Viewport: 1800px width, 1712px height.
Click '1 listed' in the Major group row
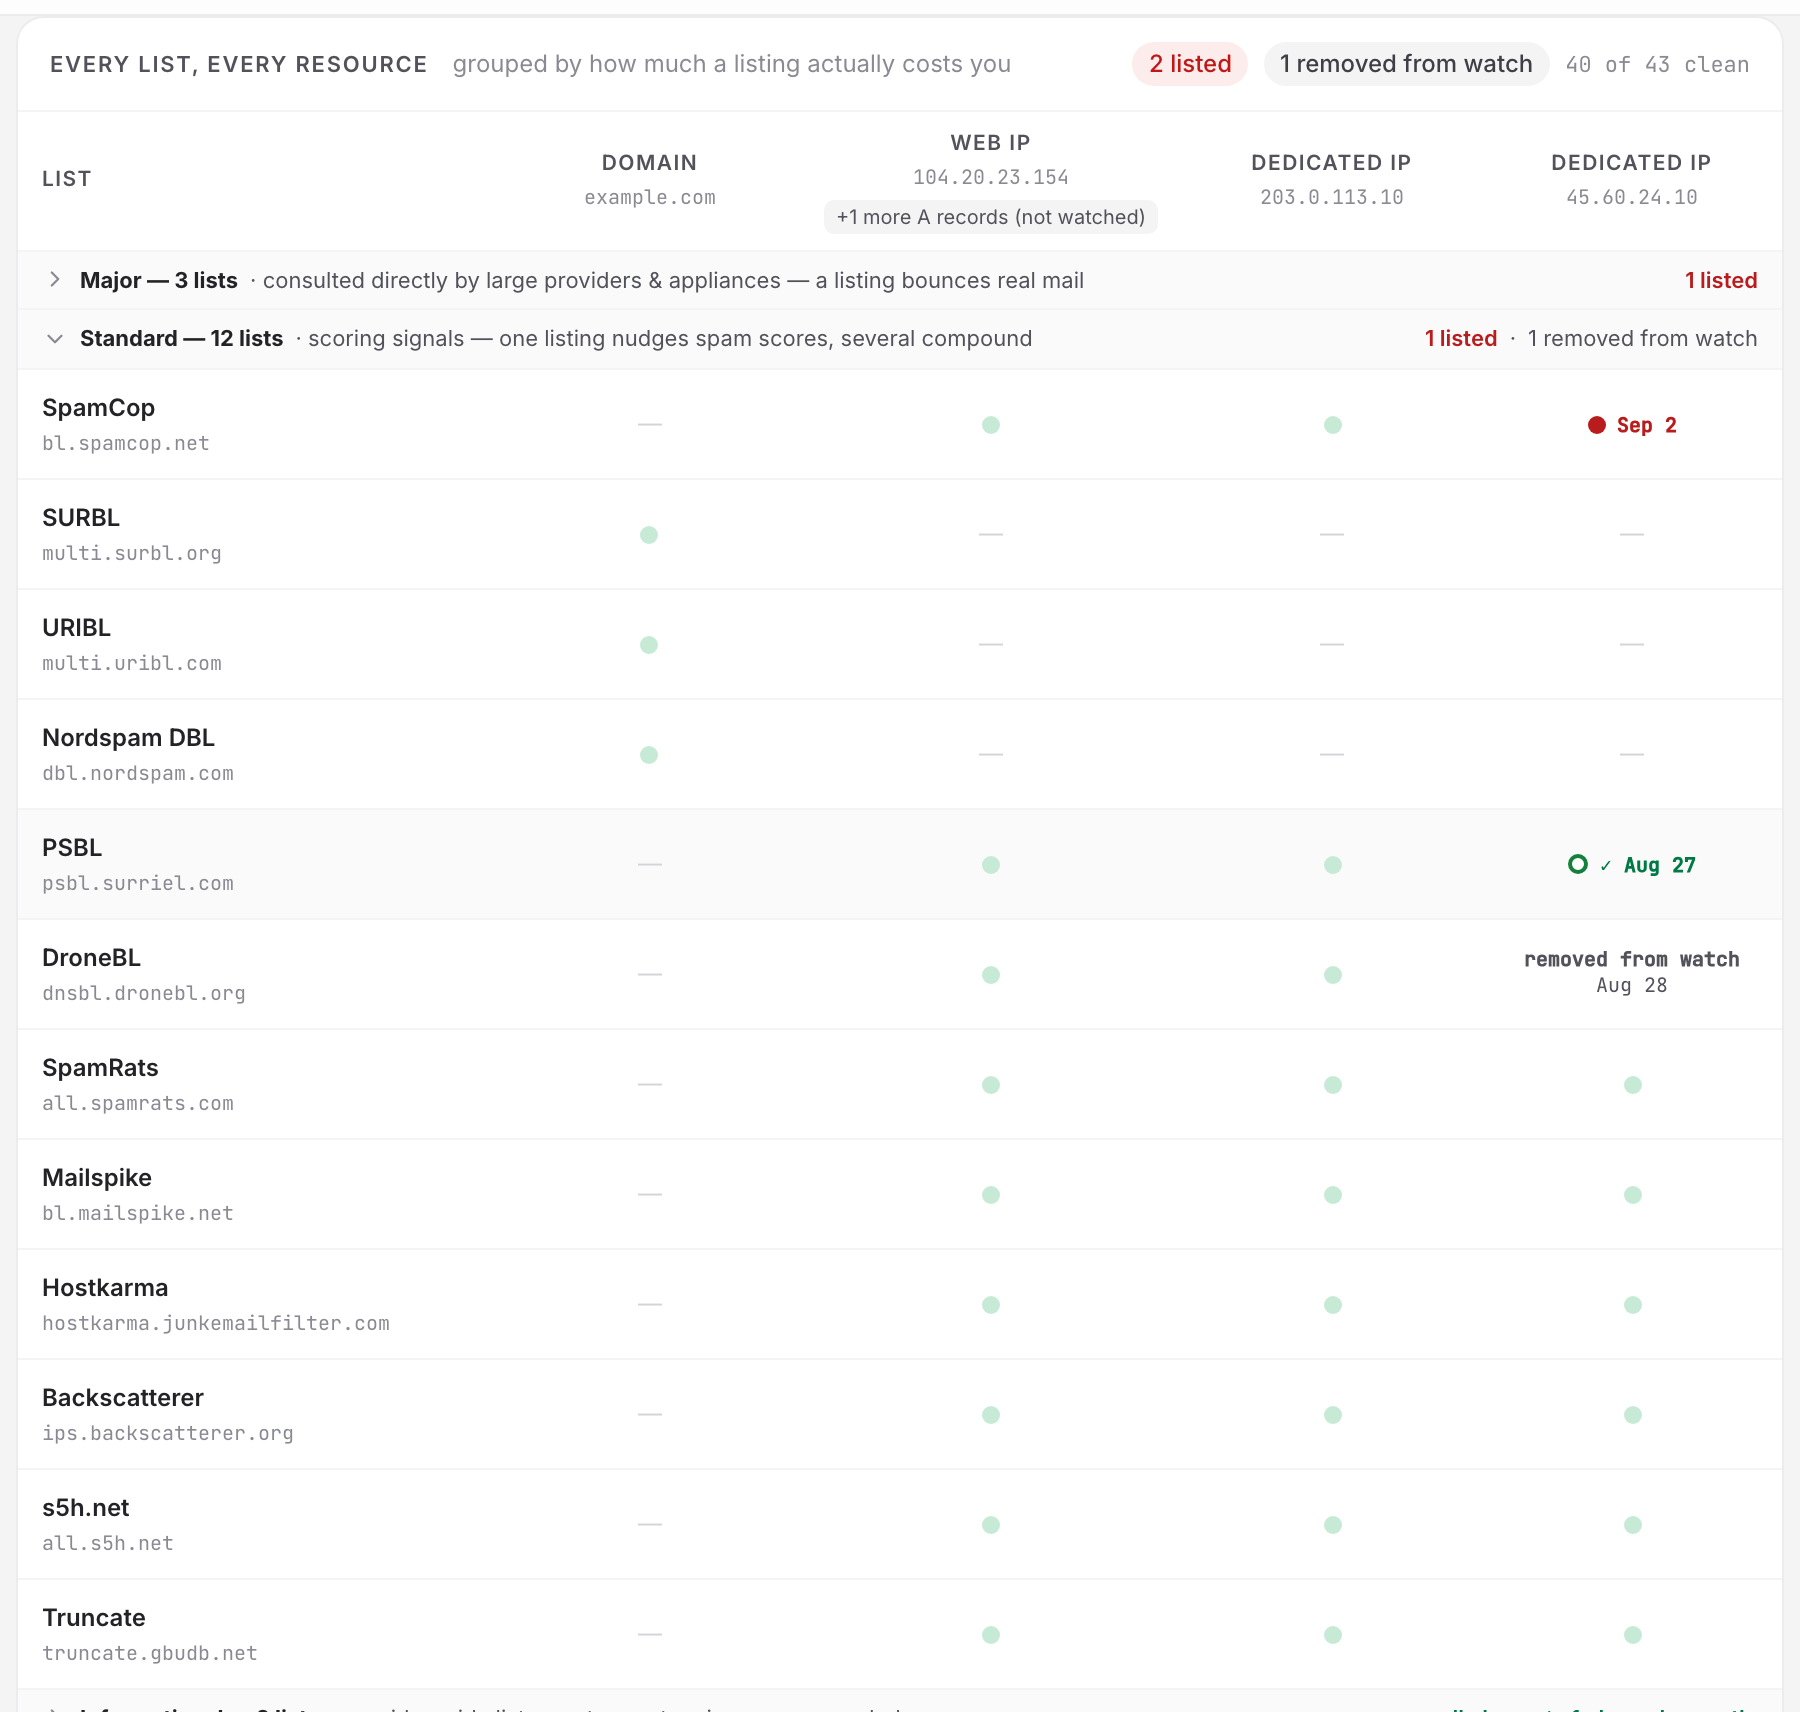[1721, 280]
